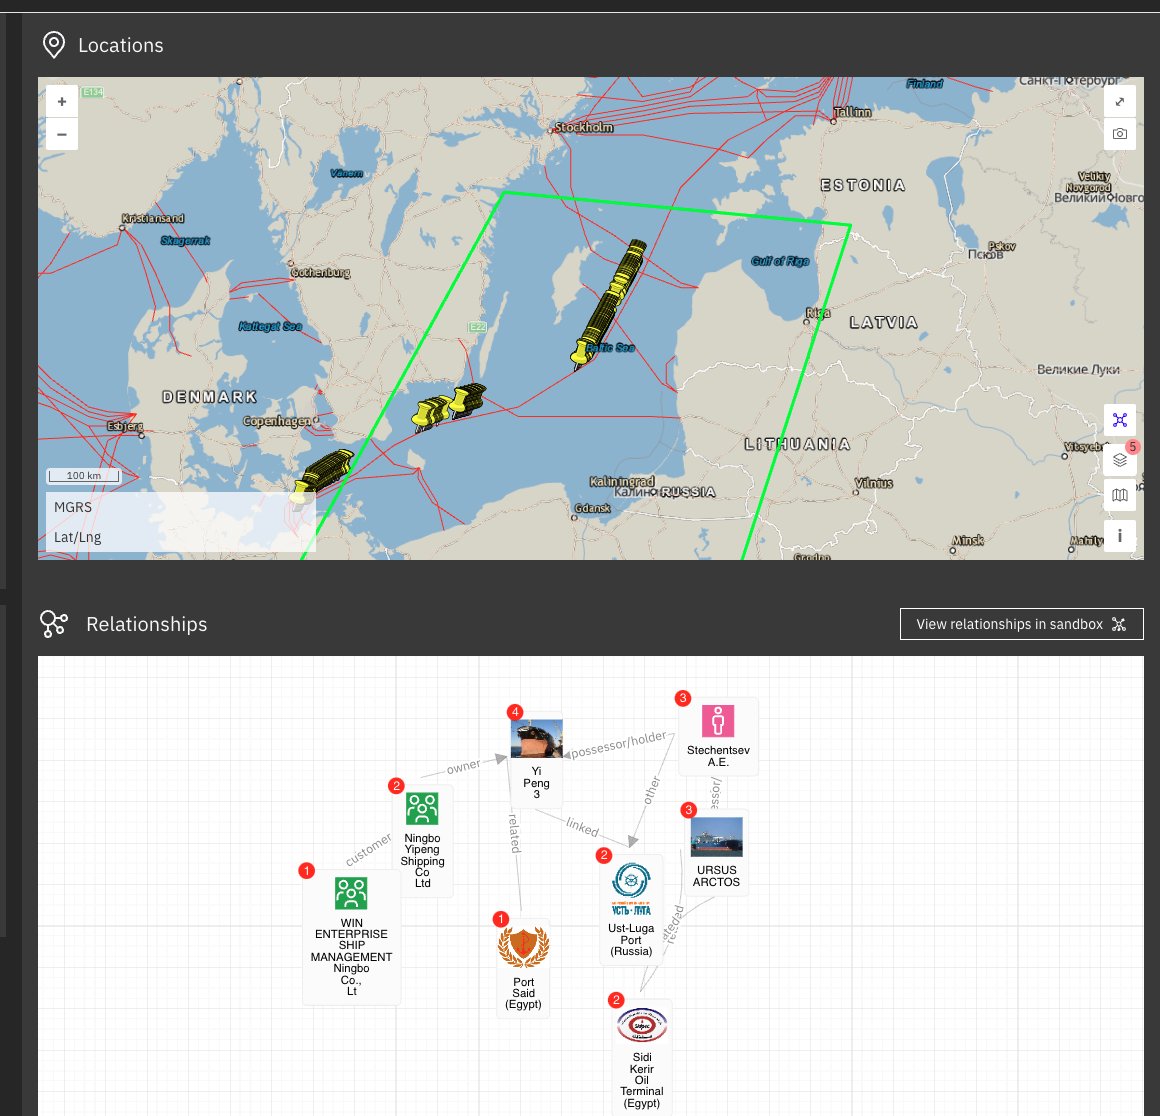Open the map layers panel
Viewport: 1160px width, 1116px height.
click(1120, 460)
